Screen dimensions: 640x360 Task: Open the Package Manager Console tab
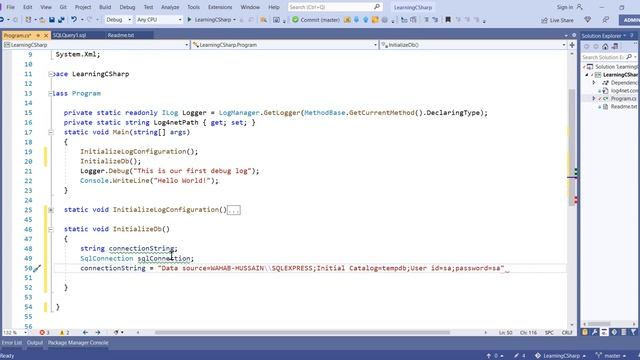click(x=78, y=343)
